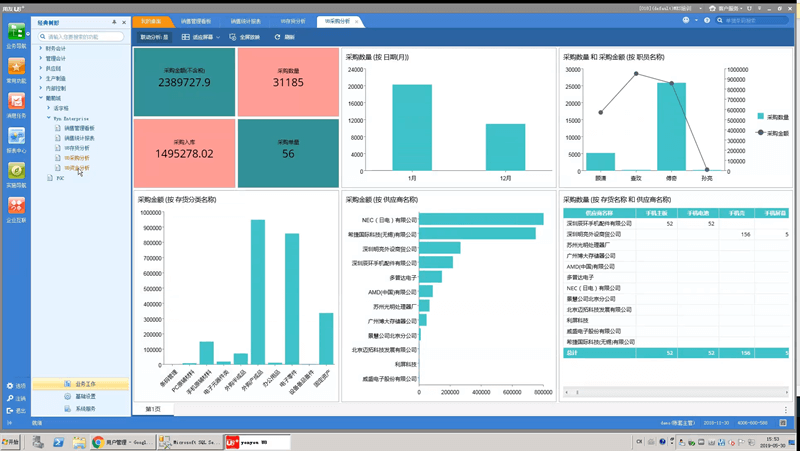Select 系统服务 button in panel bottom
The width and height of the screenshot is (800, 451).
[x=81, y=409]
